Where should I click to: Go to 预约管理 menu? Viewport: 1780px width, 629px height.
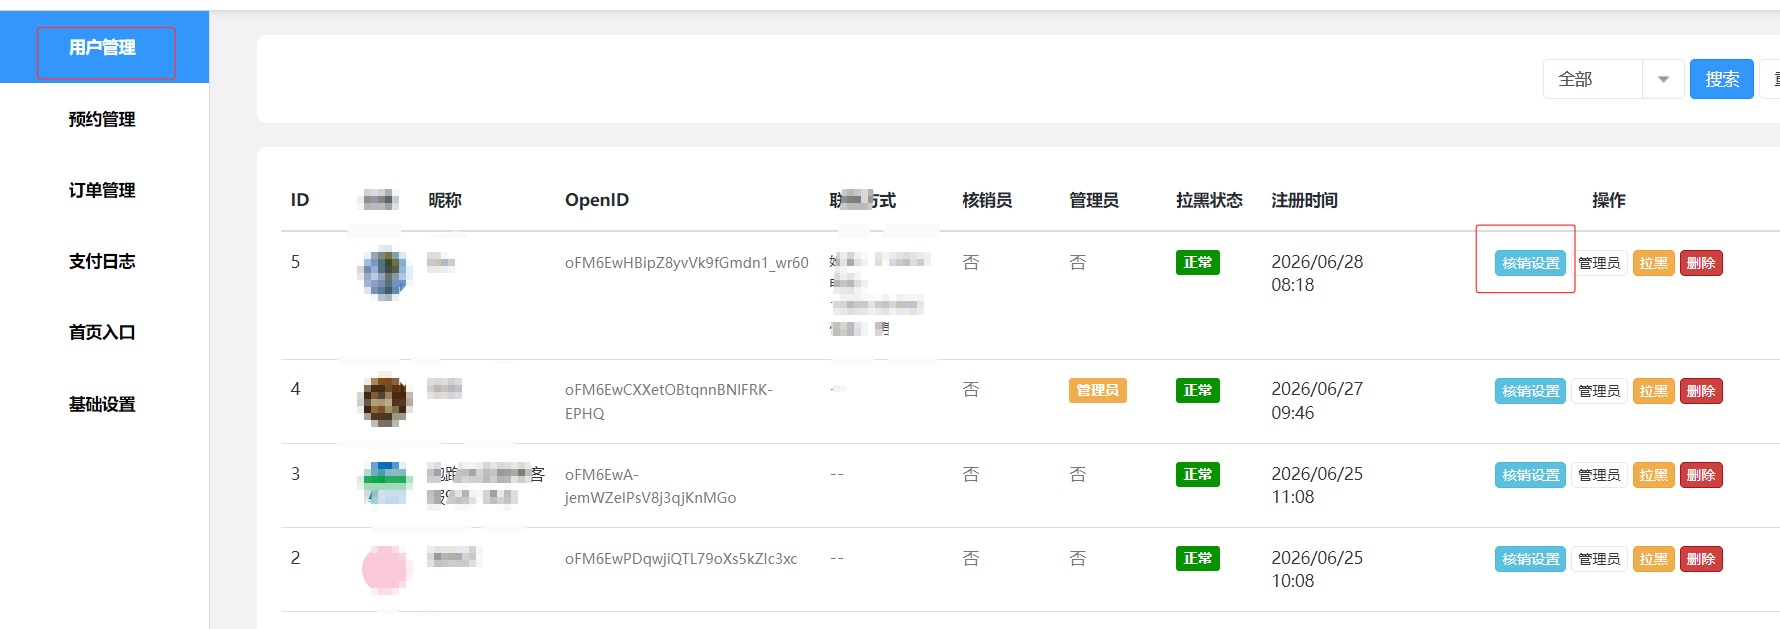click(104, 119)
